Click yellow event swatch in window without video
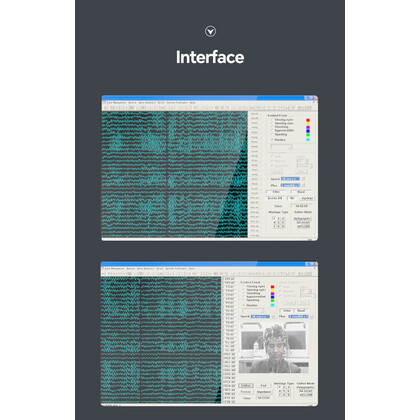 click(308, 124)
